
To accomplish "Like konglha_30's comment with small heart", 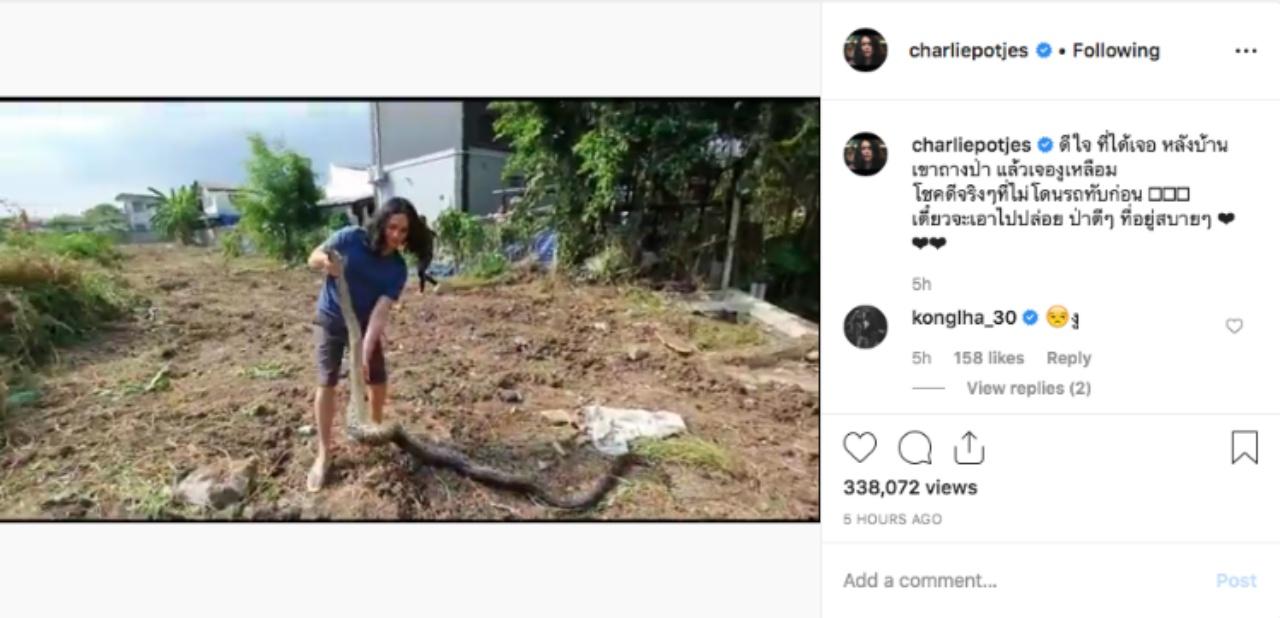I will (x=1234, y=326).
